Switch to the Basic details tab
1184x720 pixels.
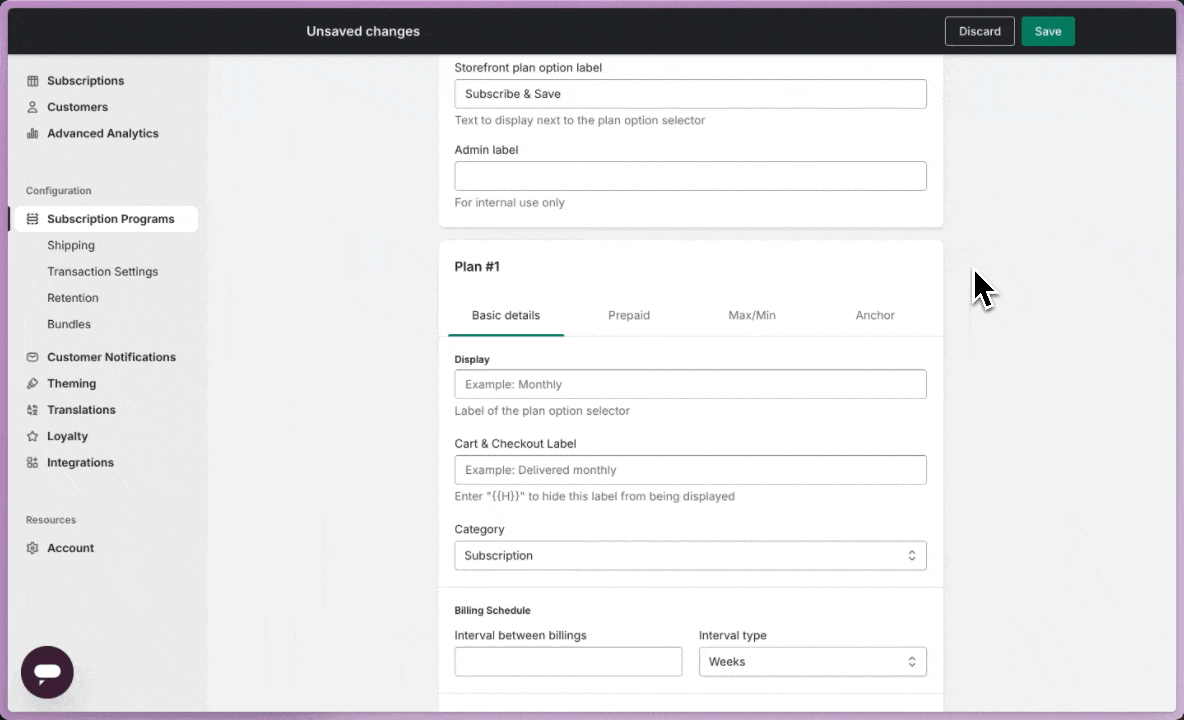(x=506, y=315)
